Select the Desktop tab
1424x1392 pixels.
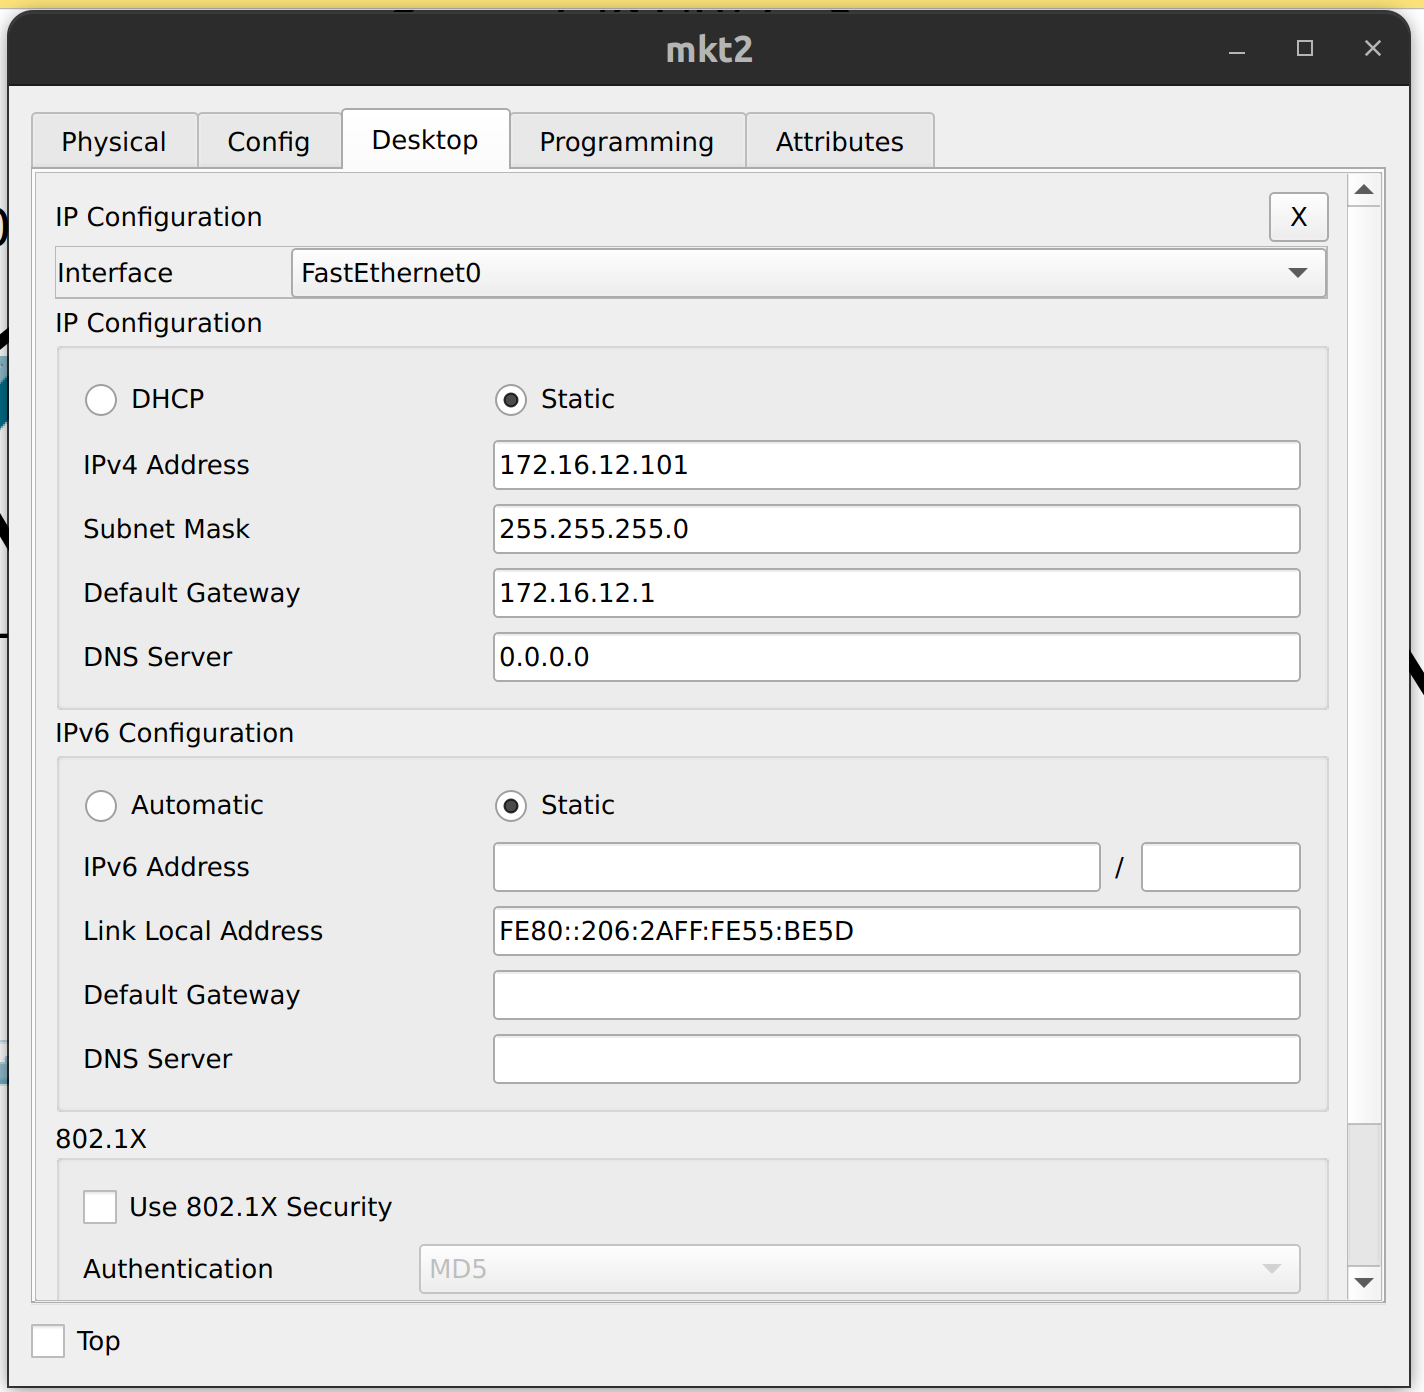425,139
